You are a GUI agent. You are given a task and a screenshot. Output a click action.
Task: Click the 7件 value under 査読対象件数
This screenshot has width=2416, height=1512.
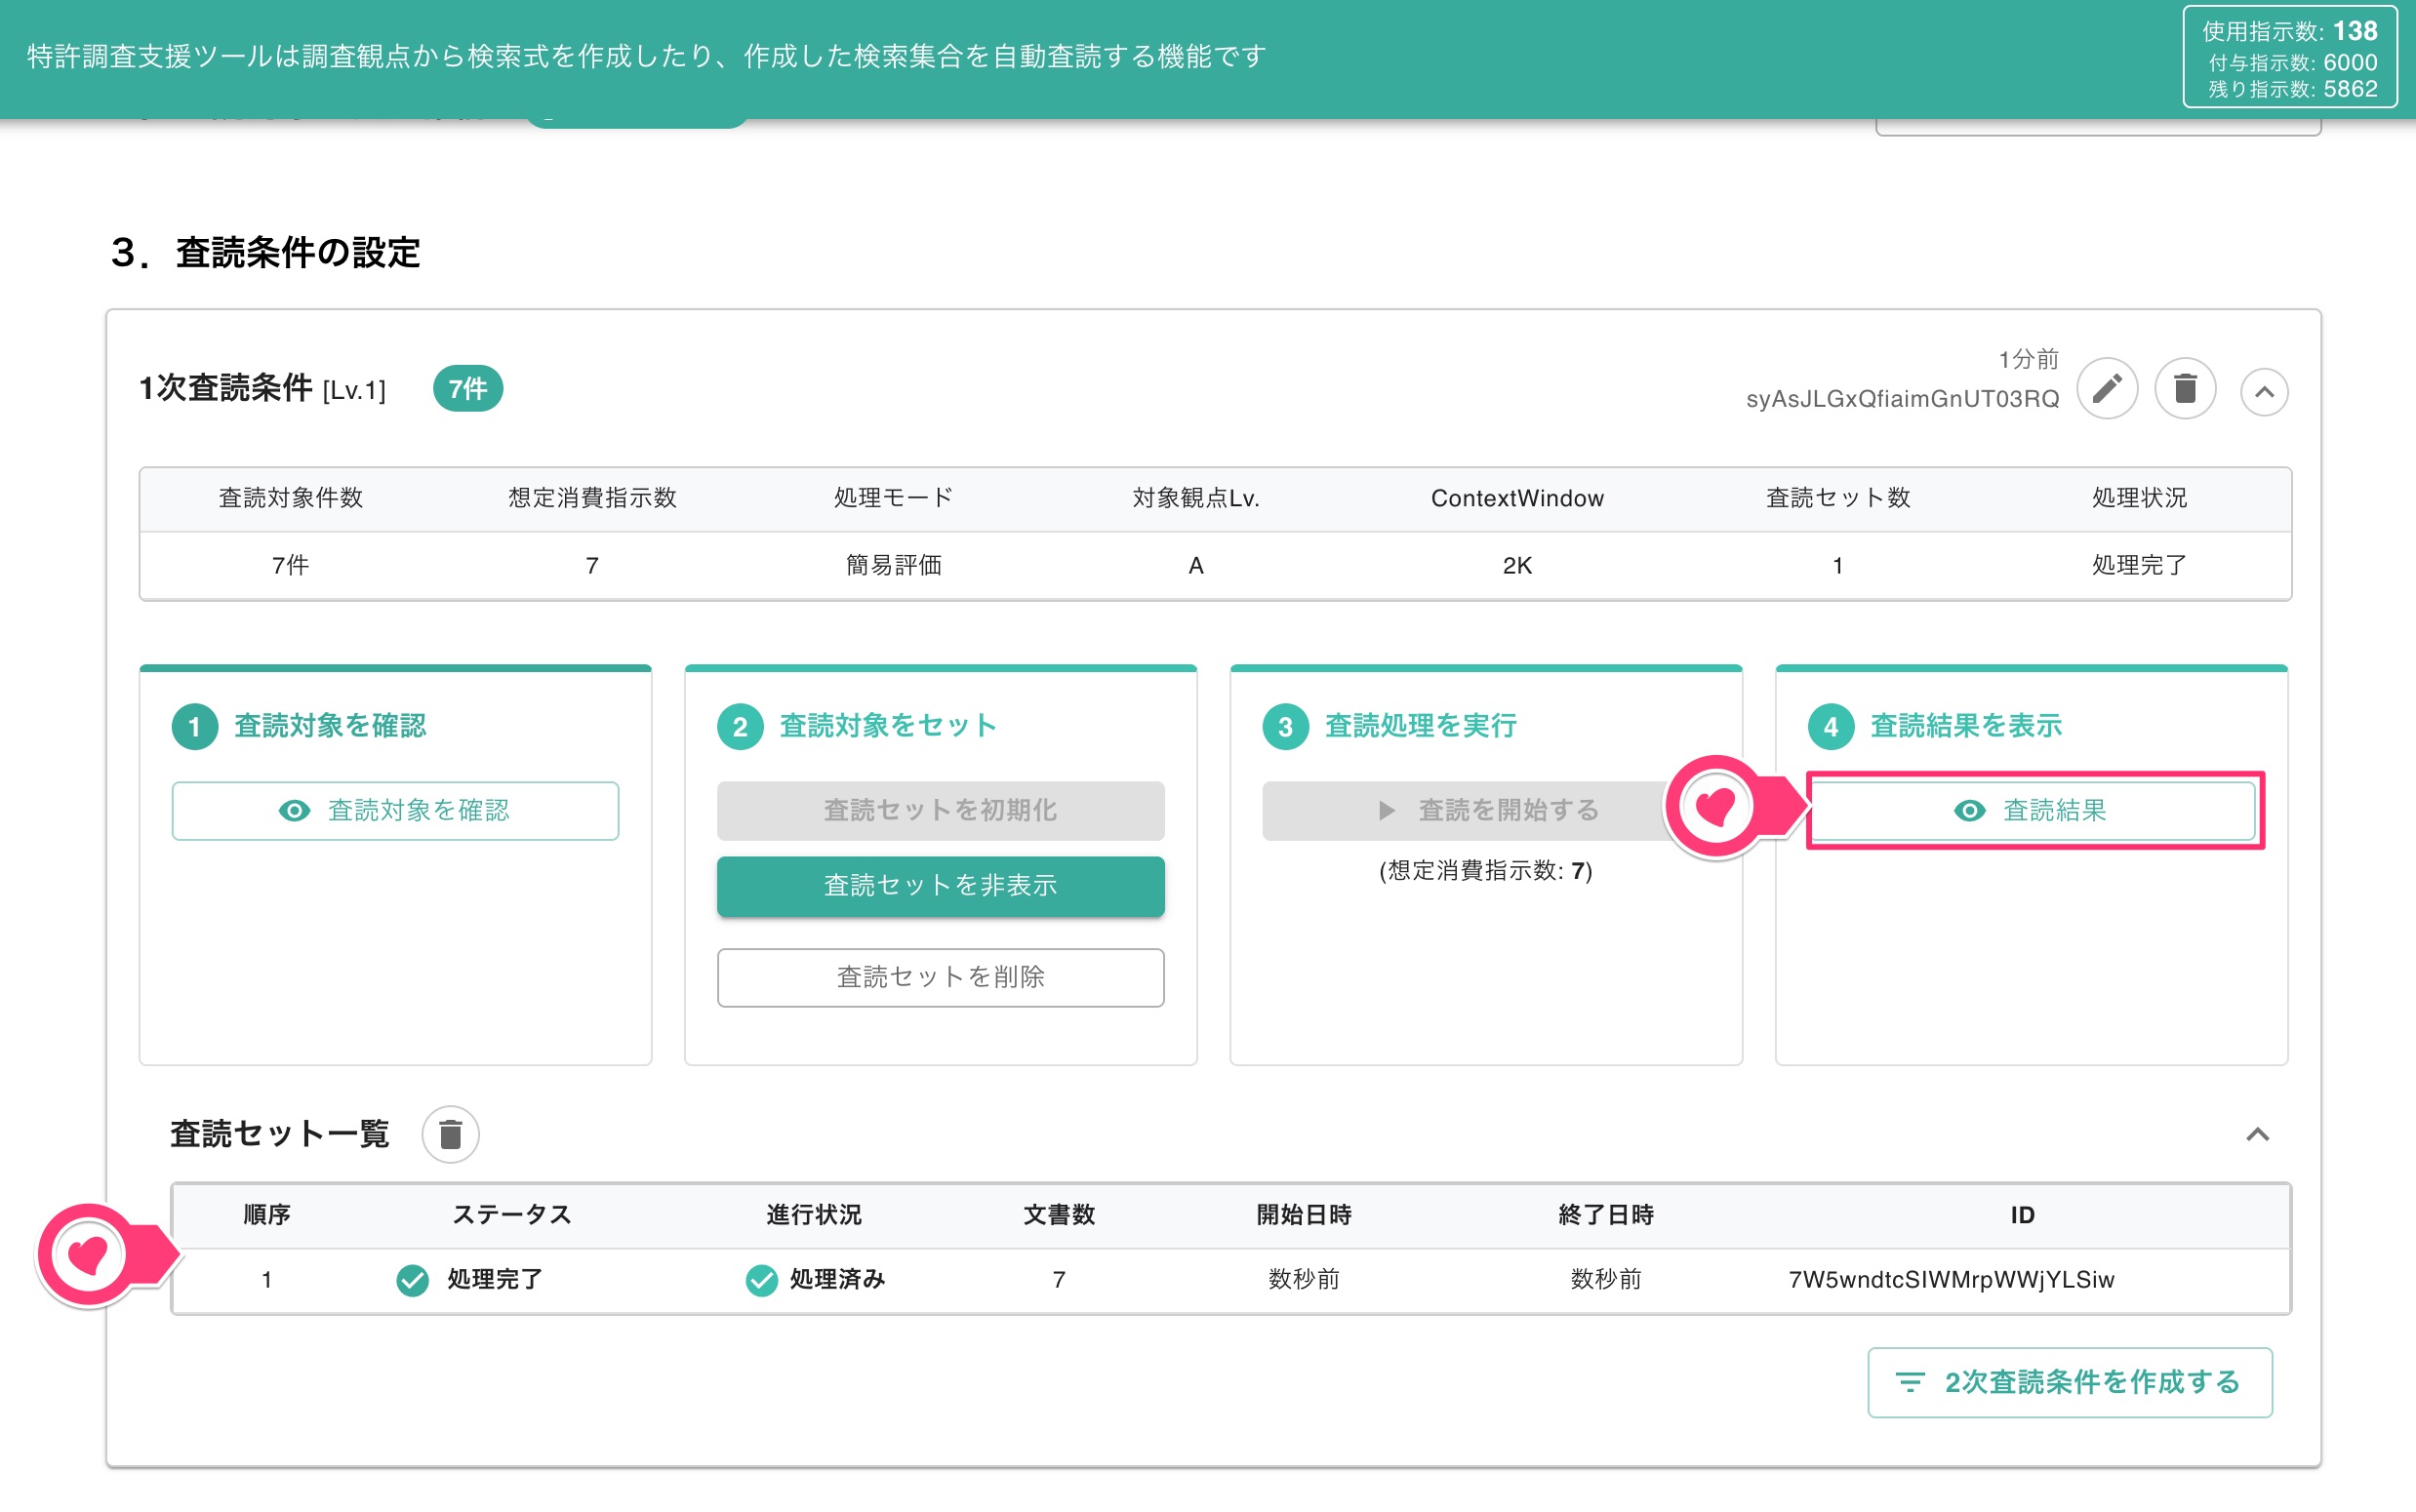pos(290,566)
